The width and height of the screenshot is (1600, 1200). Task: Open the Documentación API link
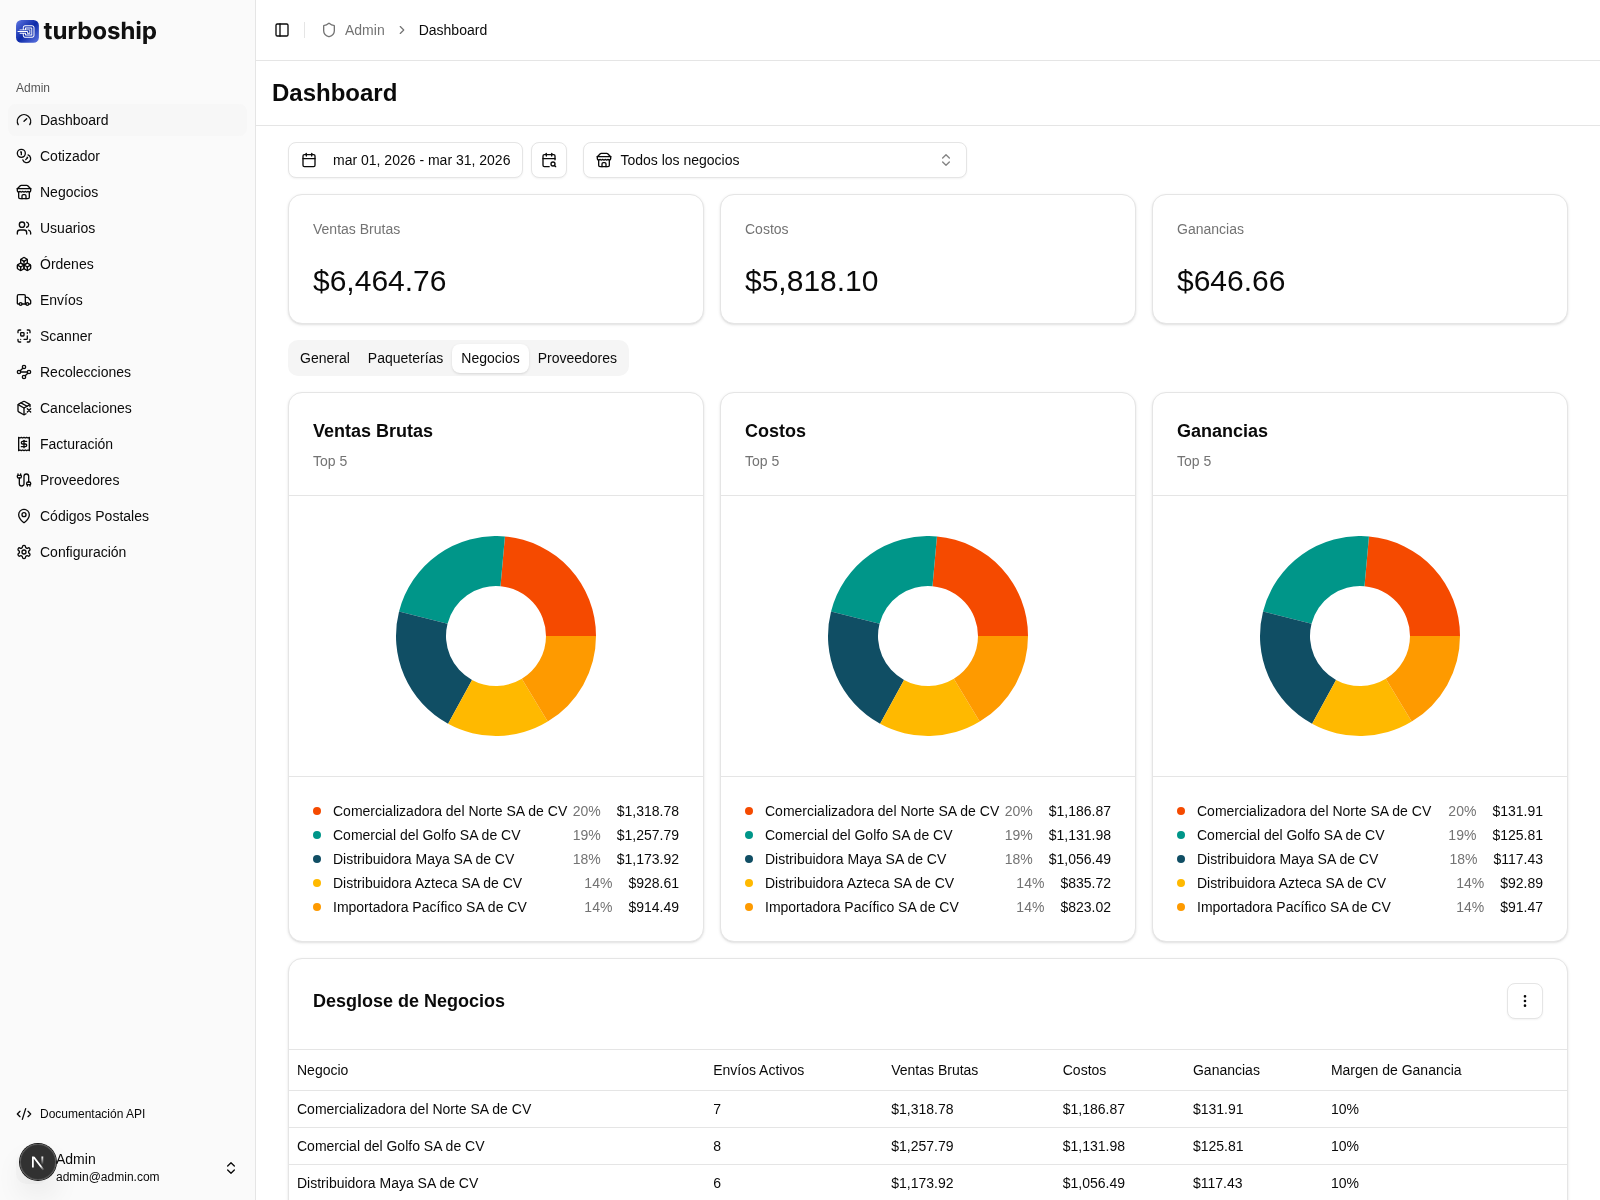(x=93, y=1114)
